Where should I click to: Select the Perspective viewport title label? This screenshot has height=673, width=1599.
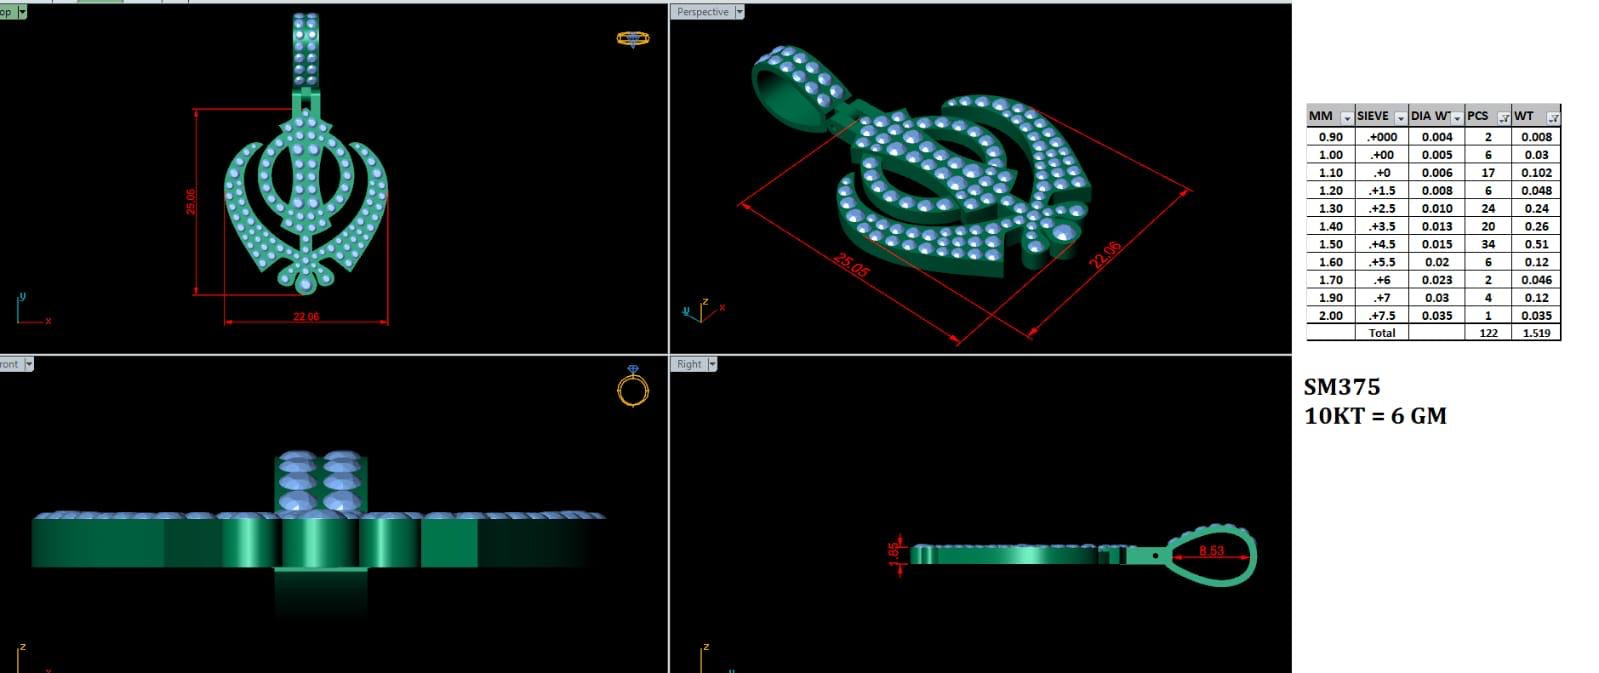tap(702, 12)
